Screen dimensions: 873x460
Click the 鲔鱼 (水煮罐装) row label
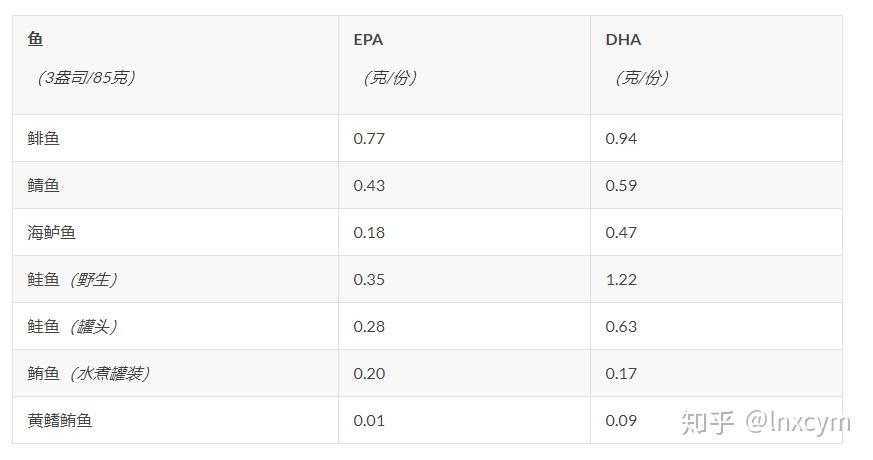click(89, 373)
